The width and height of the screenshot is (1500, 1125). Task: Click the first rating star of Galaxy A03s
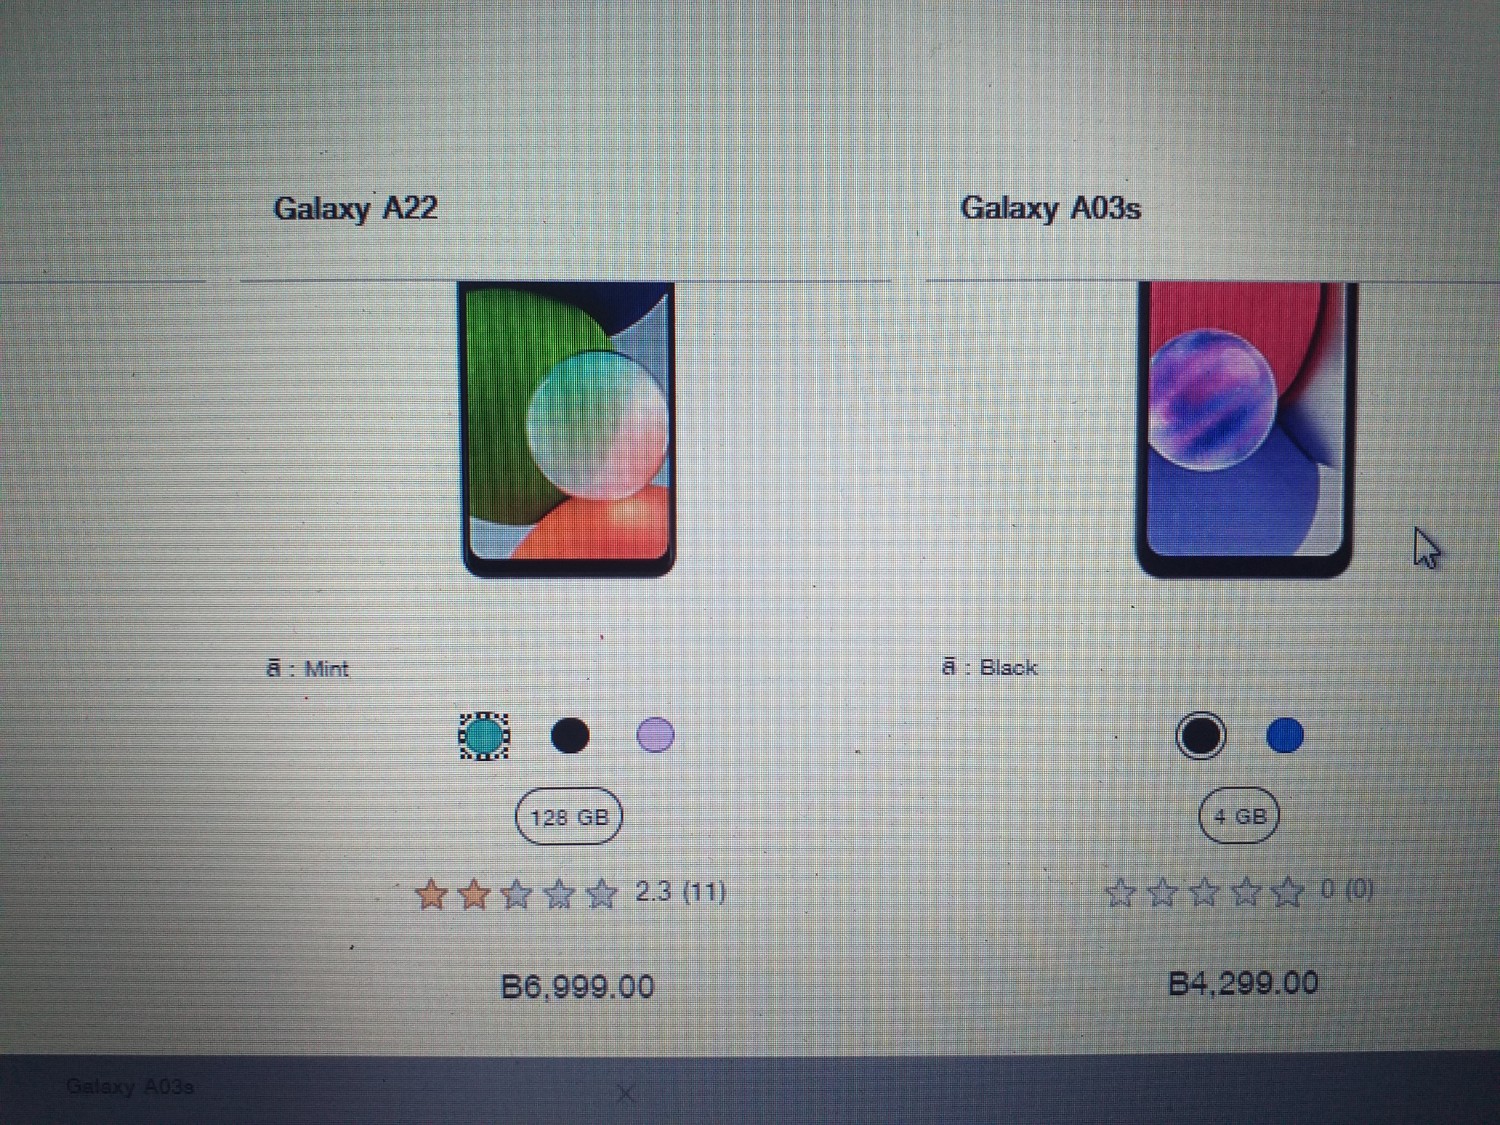pyautogui.click(x=1120, y=891)
